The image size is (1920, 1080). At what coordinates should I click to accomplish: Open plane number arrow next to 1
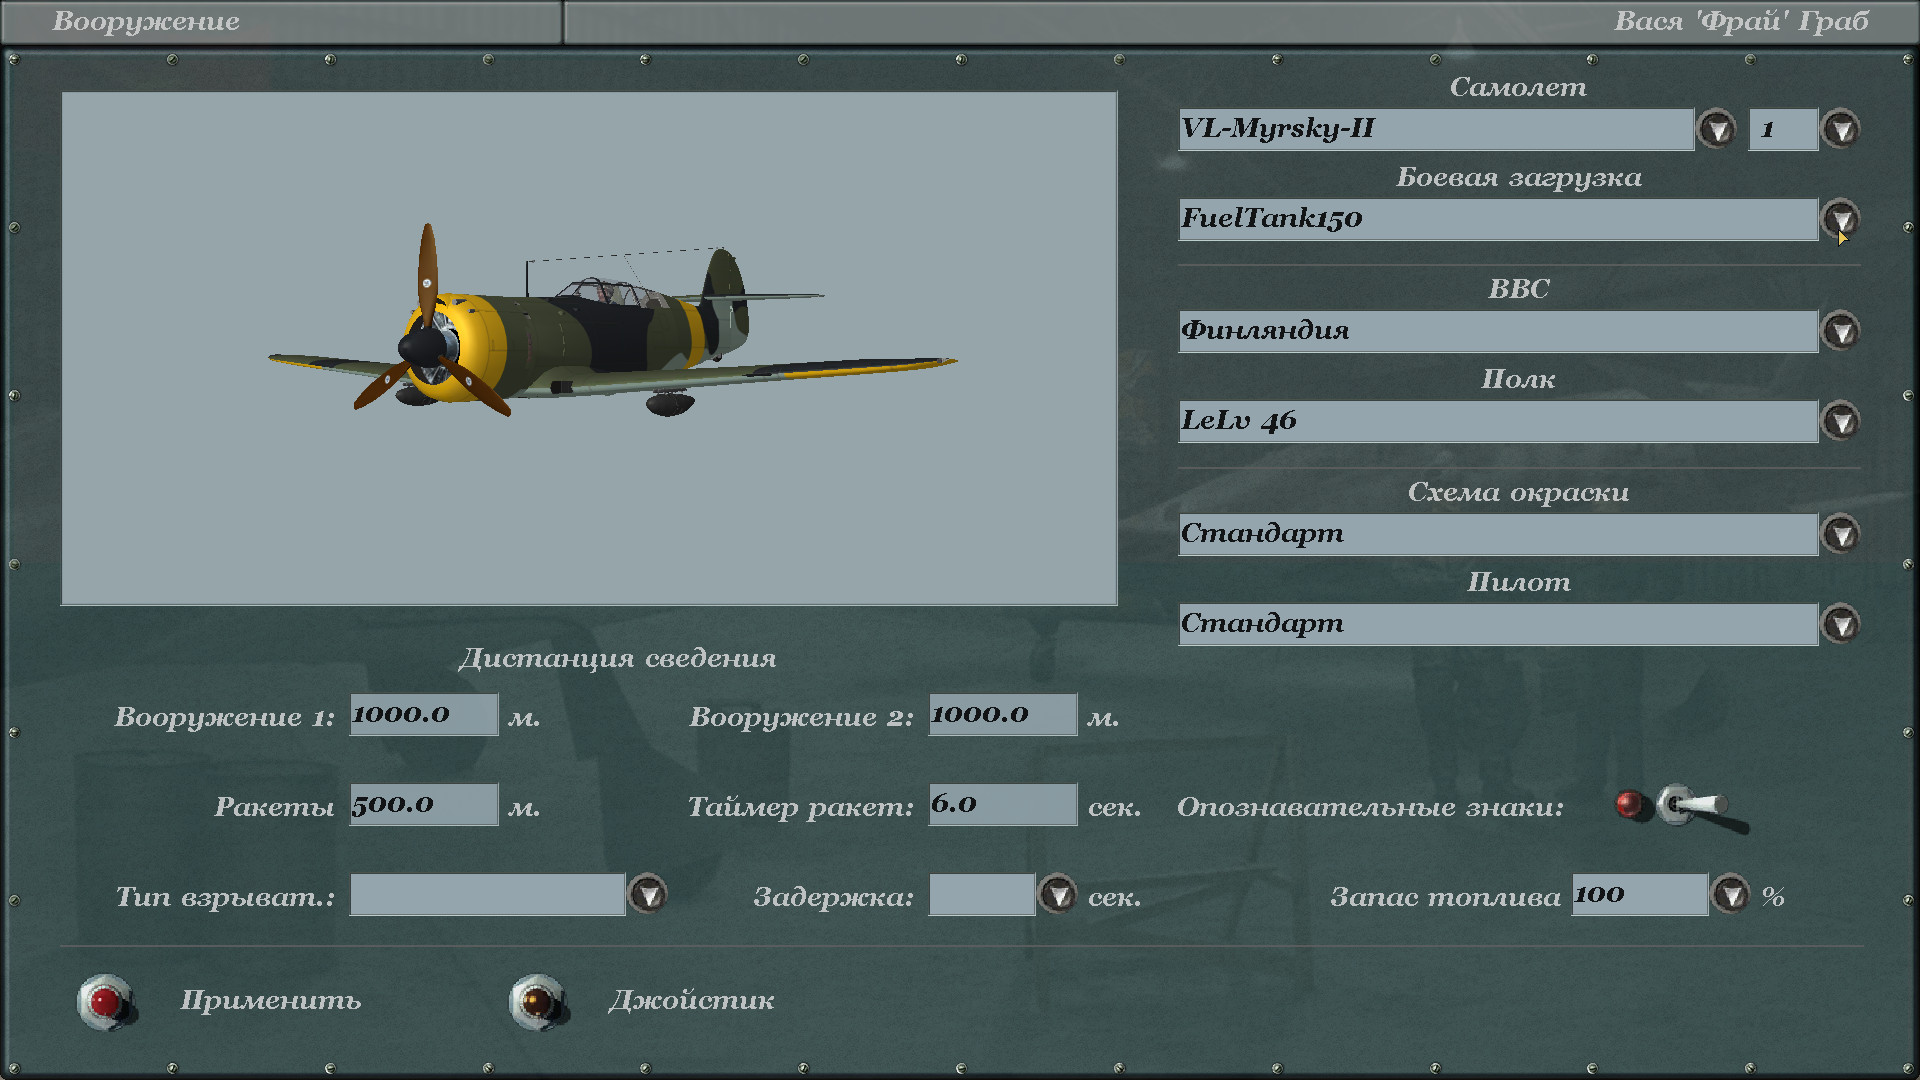(x=1841, y=129)
